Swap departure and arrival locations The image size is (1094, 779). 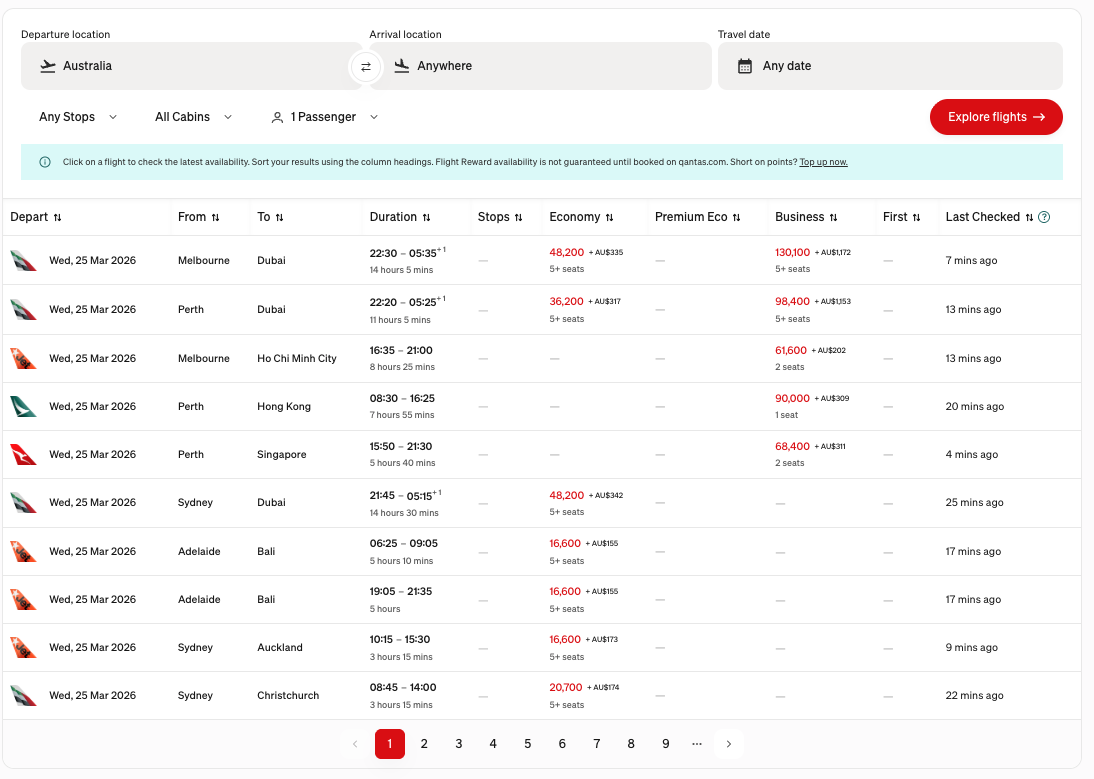click(366, 66)
